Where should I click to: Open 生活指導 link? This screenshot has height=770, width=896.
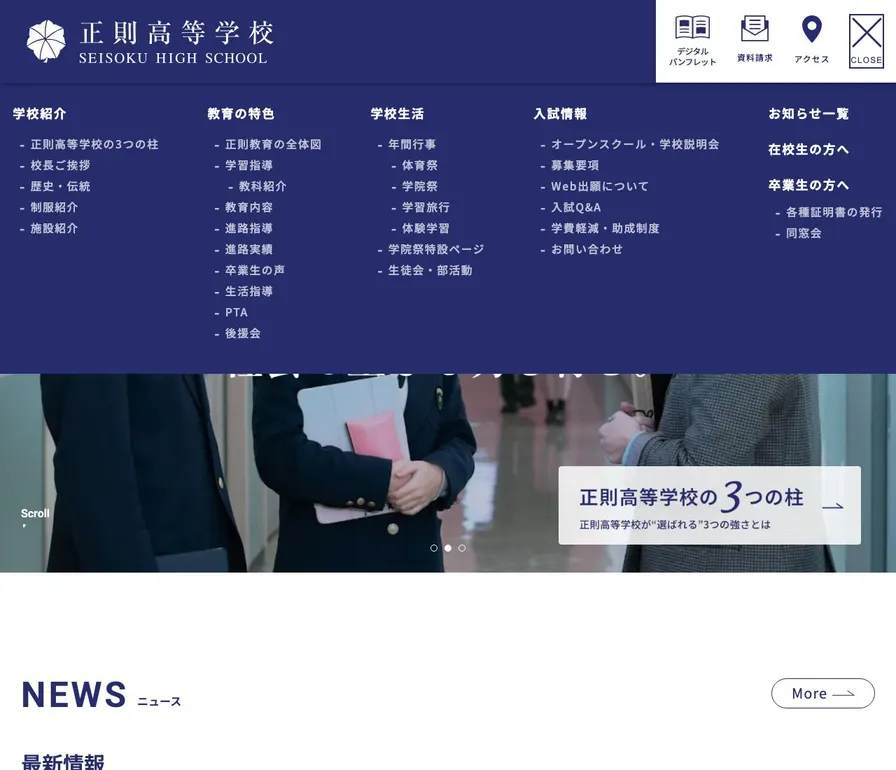pyautogui.click(x=249, y=291)
